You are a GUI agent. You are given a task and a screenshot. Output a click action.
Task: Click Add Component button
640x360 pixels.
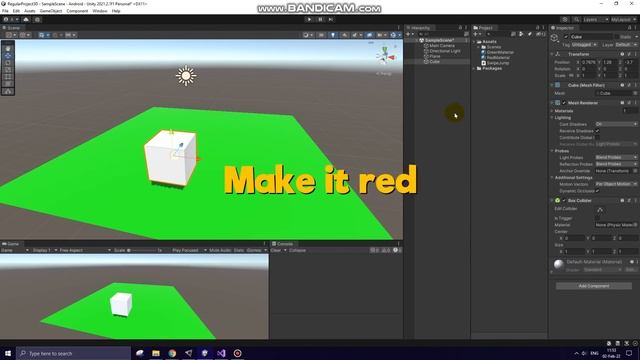594,286
